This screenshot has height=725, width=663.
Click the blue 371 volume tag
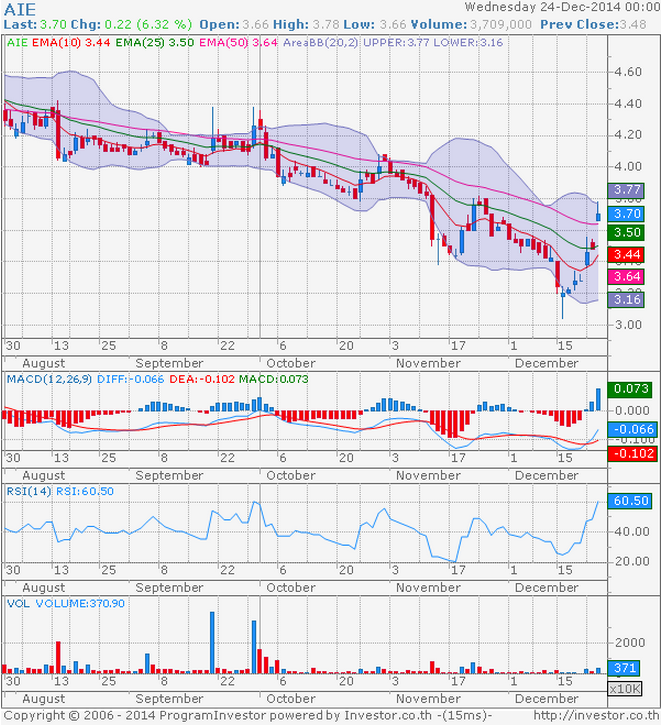[x=625, y=668]
